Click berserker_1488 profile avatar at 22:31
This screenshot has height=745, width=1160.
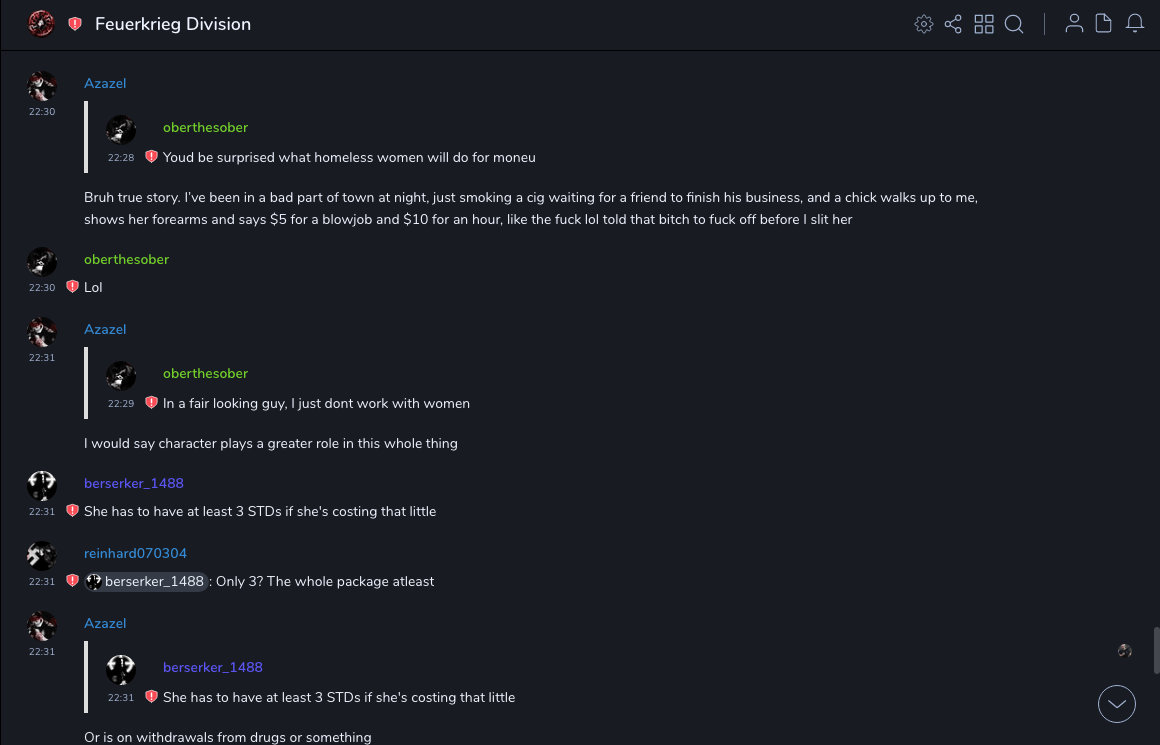pyautogui.click(x=41, y=485)
